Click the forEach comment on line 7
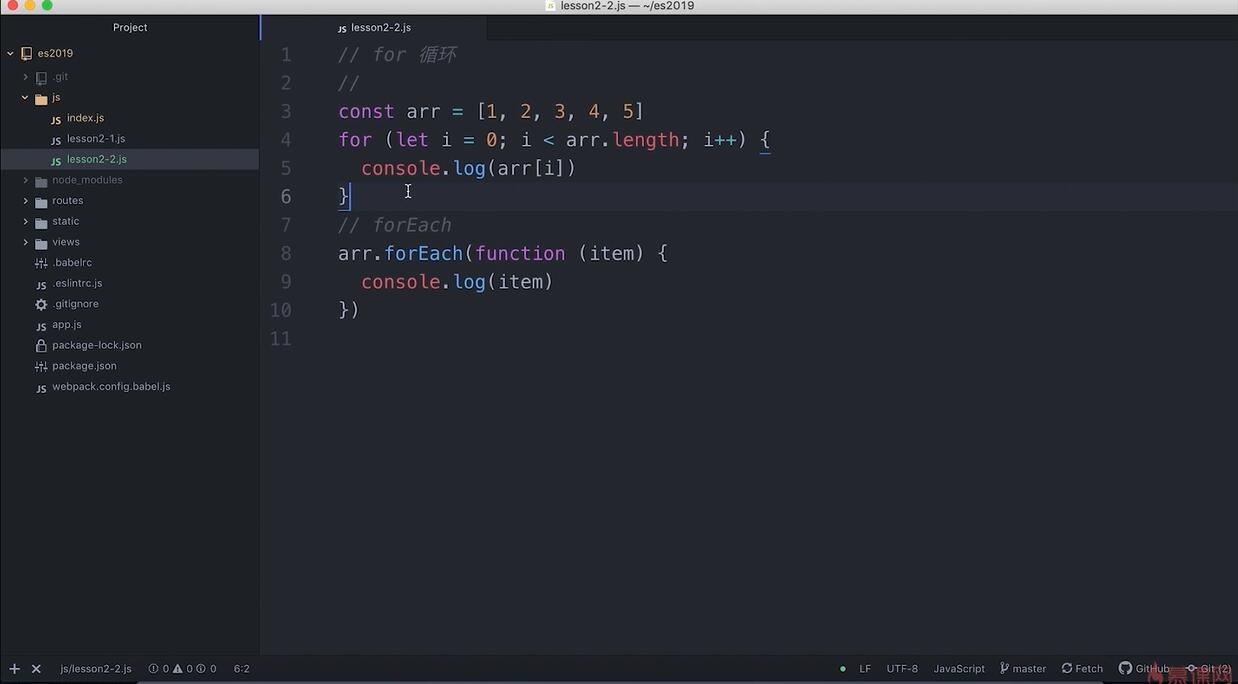Screen dimensions: 1238x684 395,225
